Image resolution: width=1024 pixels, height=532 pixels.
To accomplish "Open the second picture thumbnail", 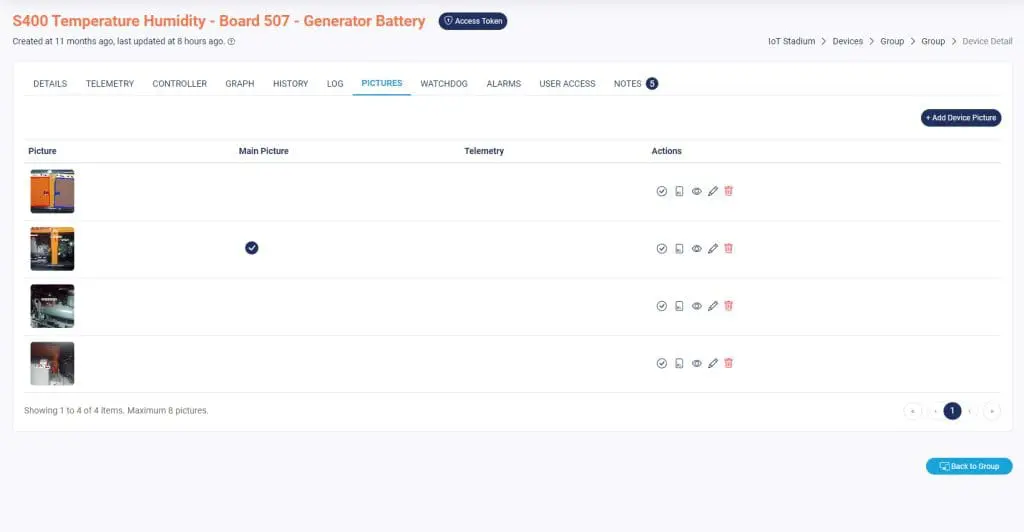I will tap(52, 248).
